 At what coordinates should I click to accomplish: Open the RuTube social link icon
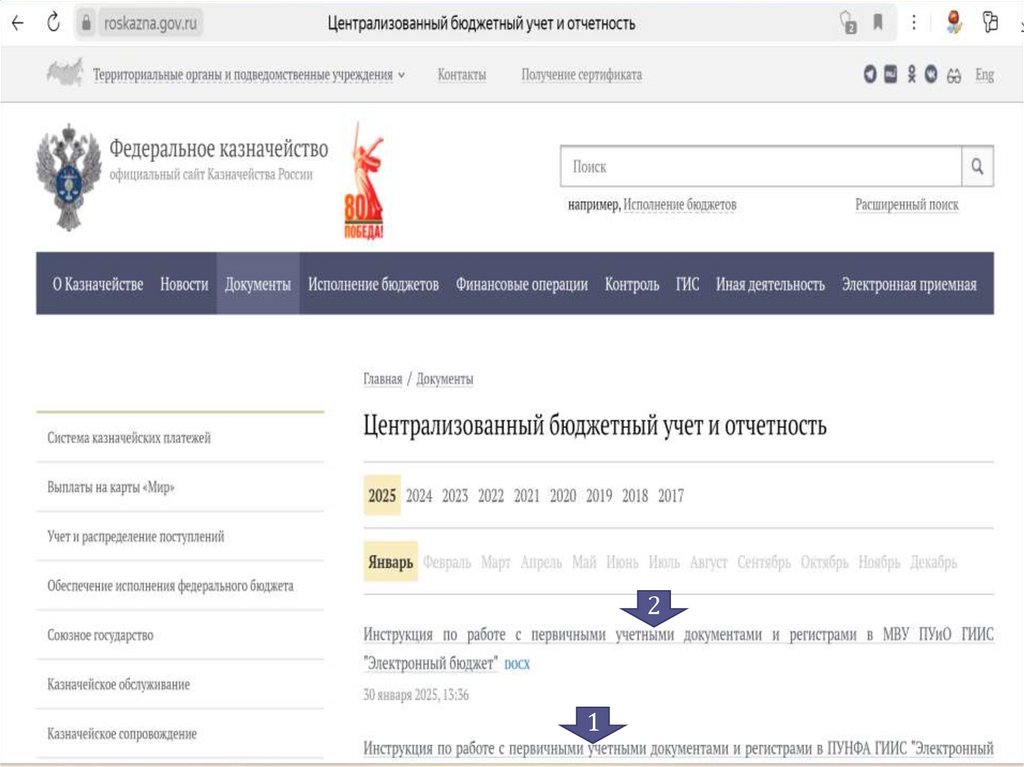pyautogui.click(x=891, y=74)
